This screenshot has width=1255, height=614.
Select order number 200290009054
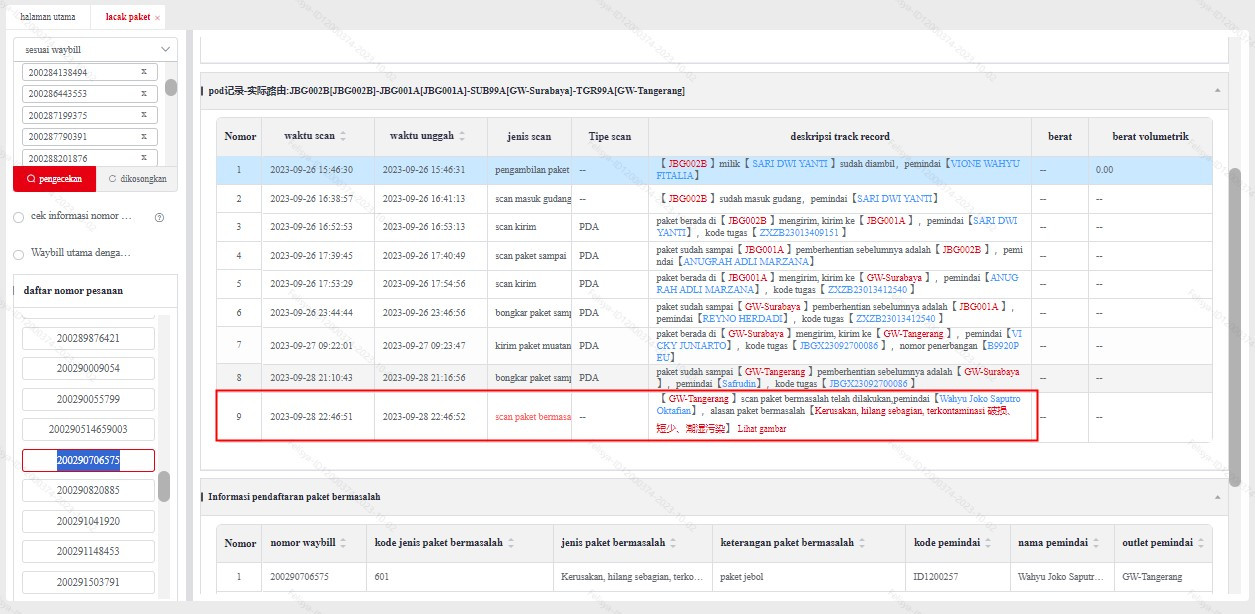[88, 368]
